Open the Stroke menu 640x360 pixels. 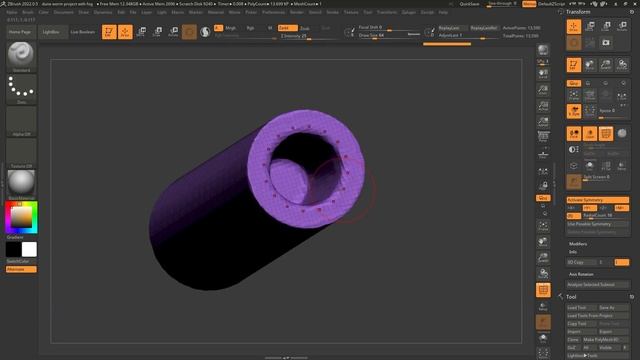point(333,12)
